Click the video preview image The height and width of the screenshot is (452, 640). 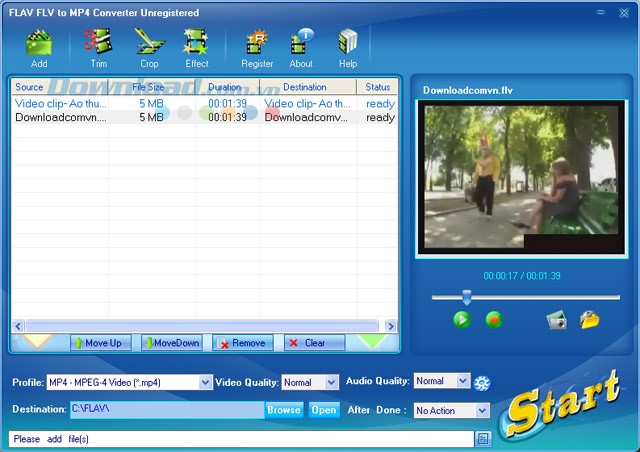pyautogui.click(x=521, y=177)
